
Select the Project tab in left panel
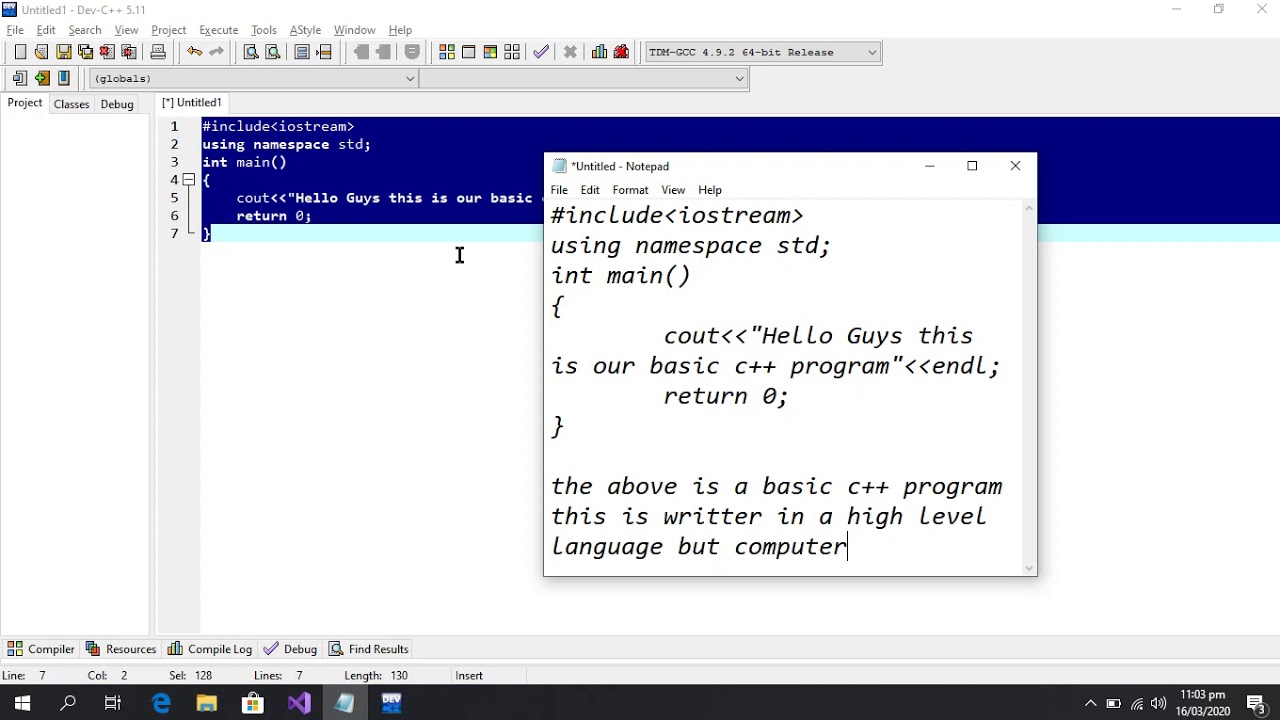(25, 103)
